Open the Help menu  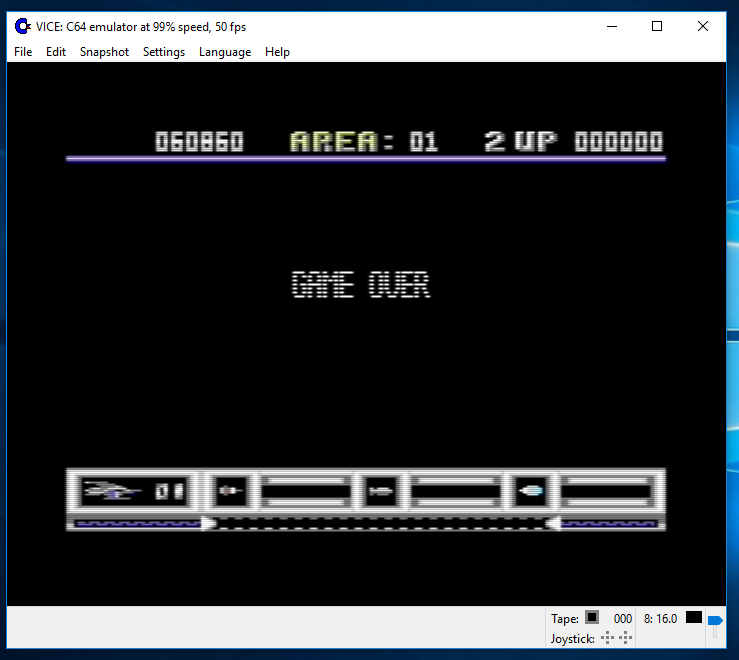(277, 52)
